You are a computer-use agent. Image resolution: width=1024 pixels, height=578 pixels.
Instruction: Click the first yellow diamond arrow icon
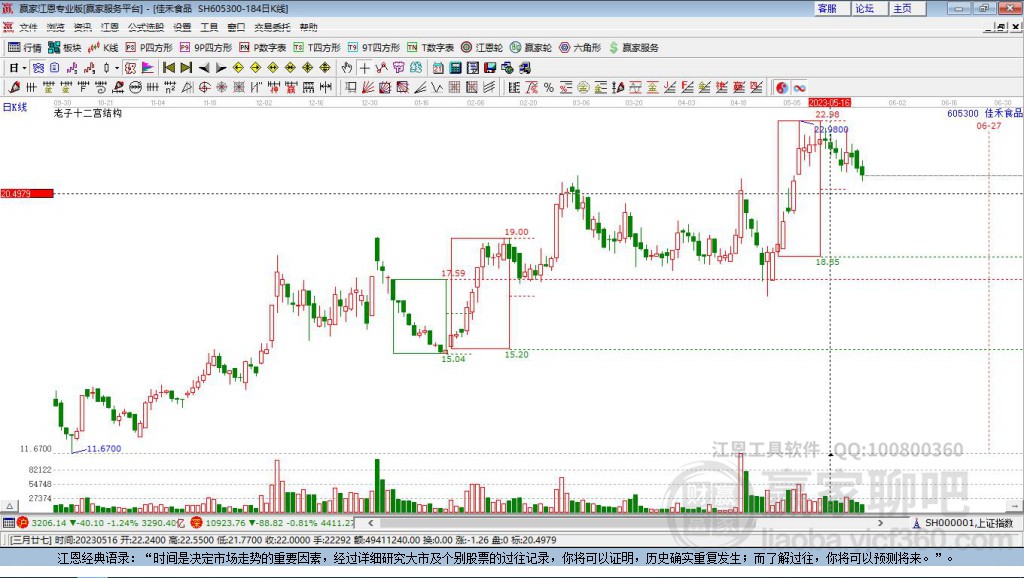[238, 68]
